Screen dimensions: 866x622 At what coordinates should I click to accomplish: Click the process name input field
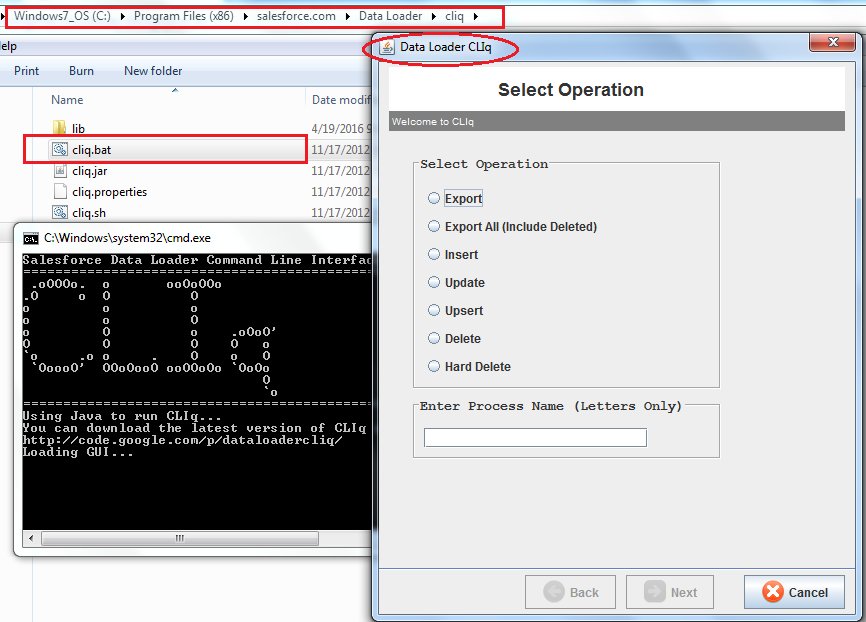[x=535, y=437]
